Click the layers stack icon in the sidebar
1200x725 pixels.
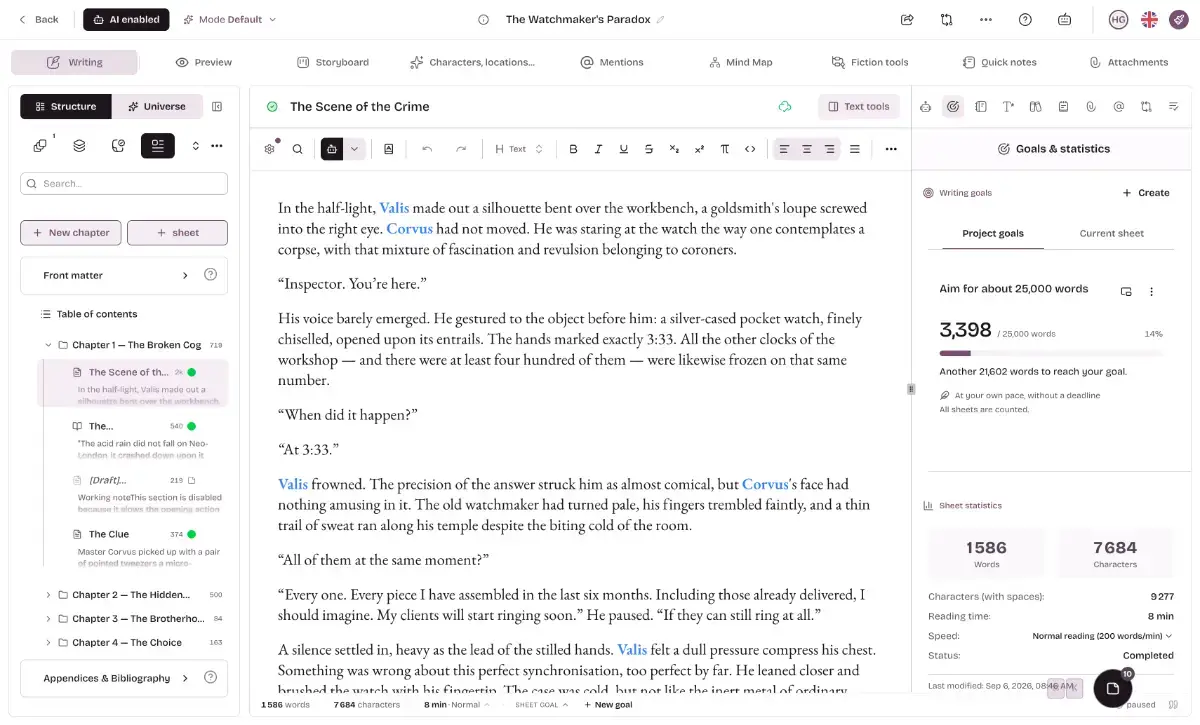(79, 145)
